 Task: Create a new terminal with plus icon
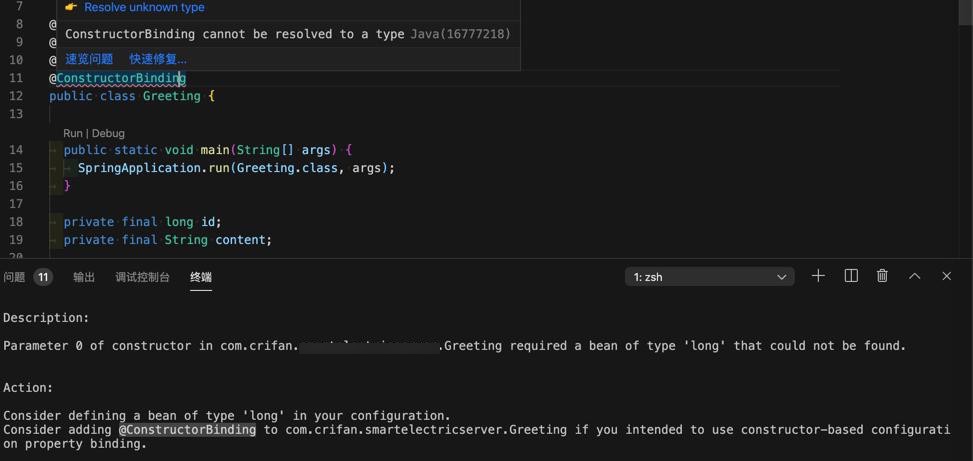[x=818, y=276]
